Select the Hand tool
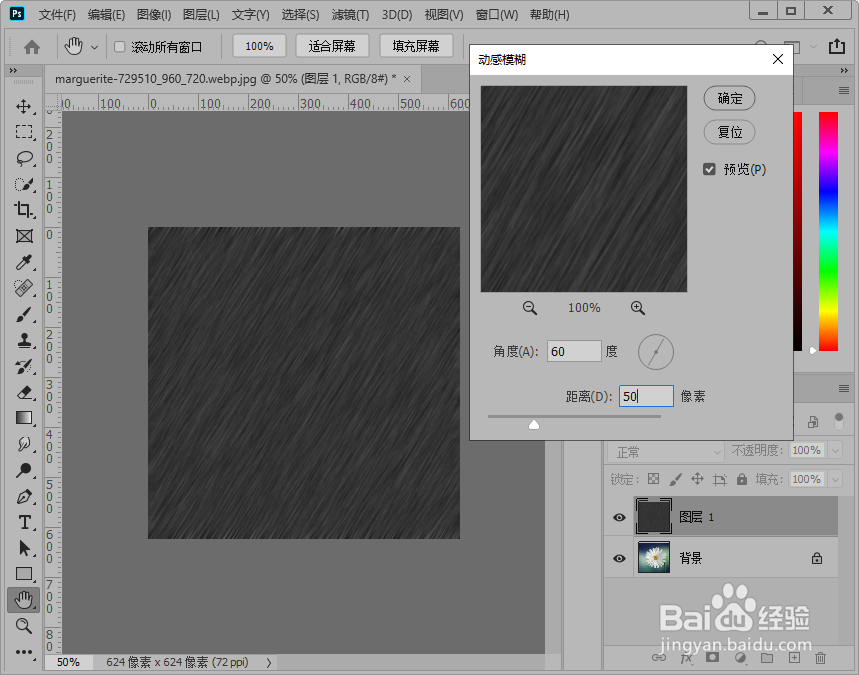 23,599
